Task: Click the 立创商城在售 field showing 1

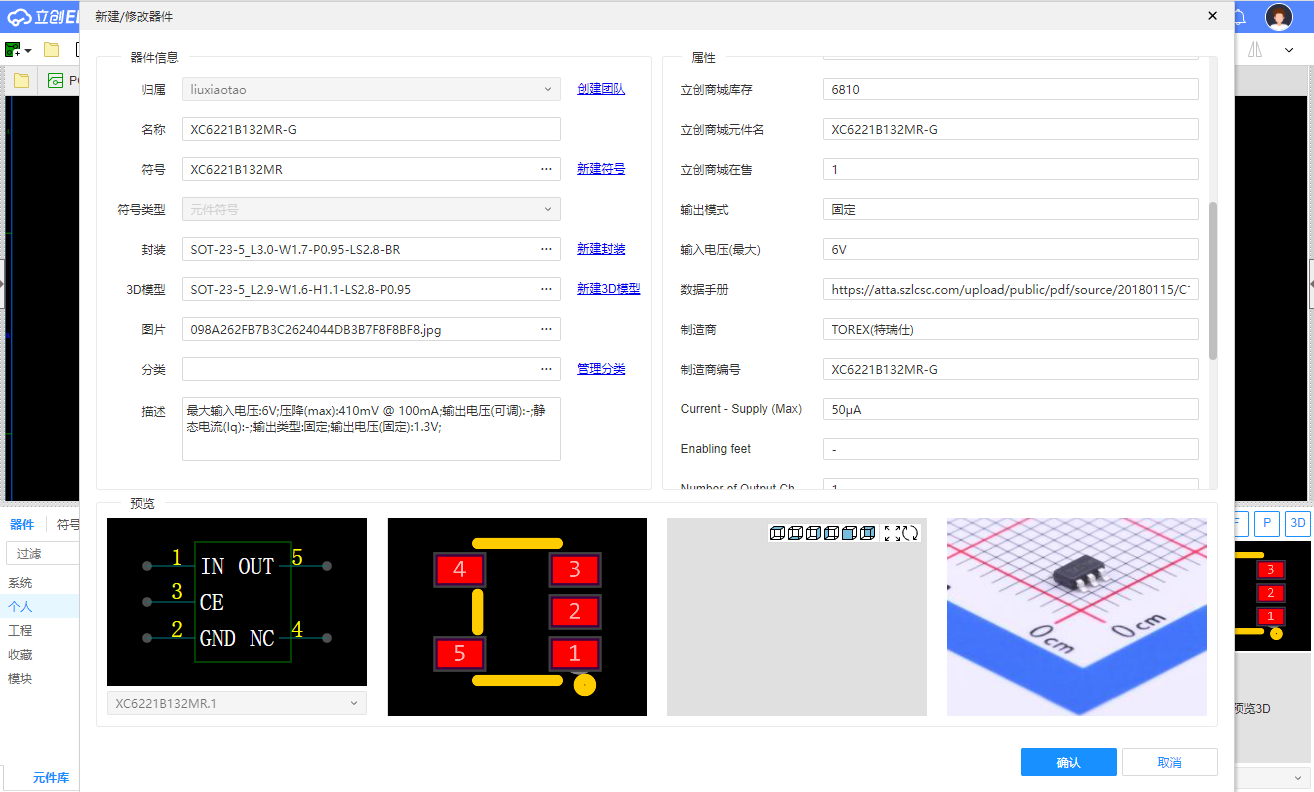Action: click(x=1010, y=169)
